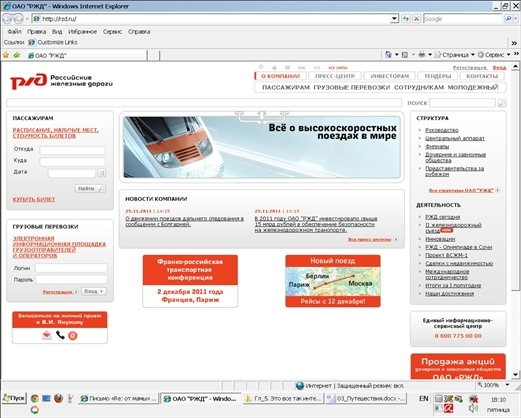Click the IE refresh page icon
The image size is (521, 418).
point(406,19)
